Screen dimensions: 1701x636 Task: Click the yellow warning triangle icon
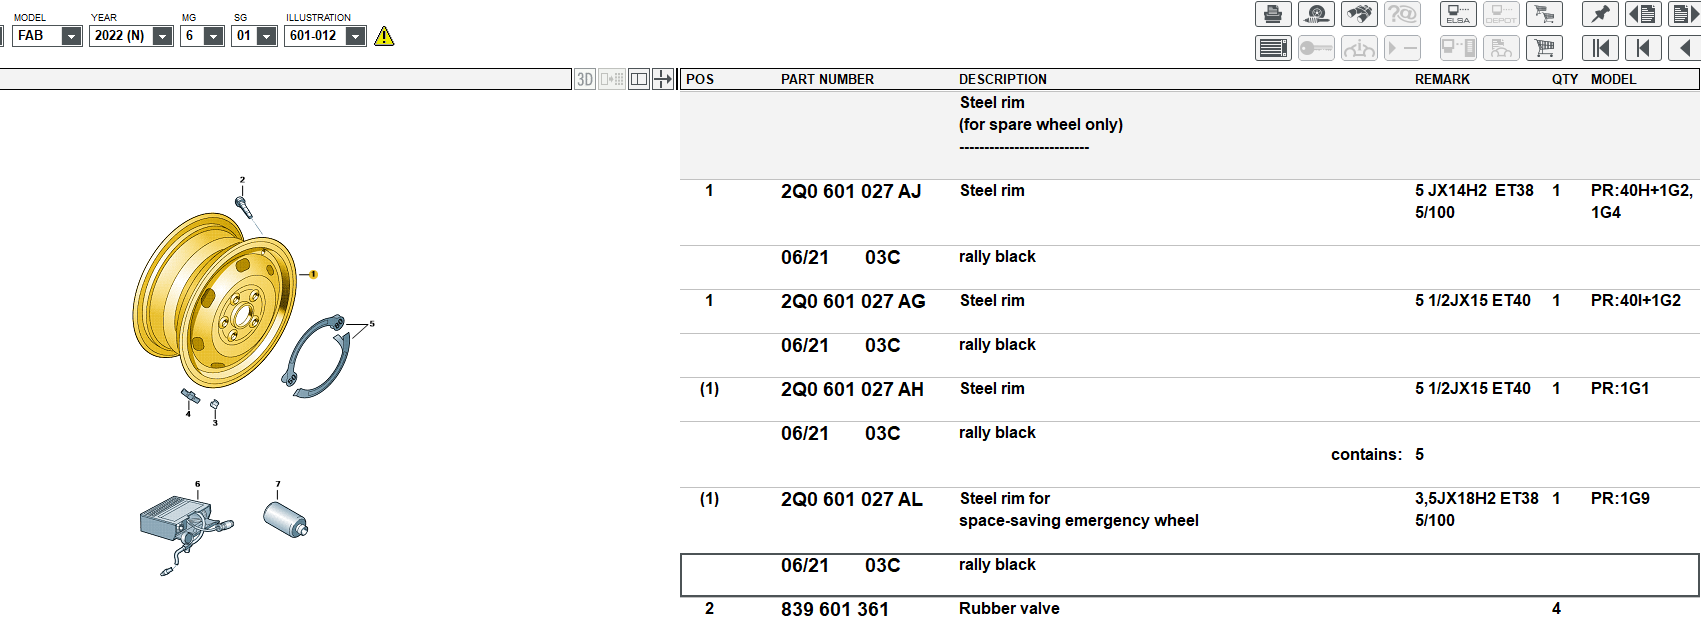tap(384, 37)
